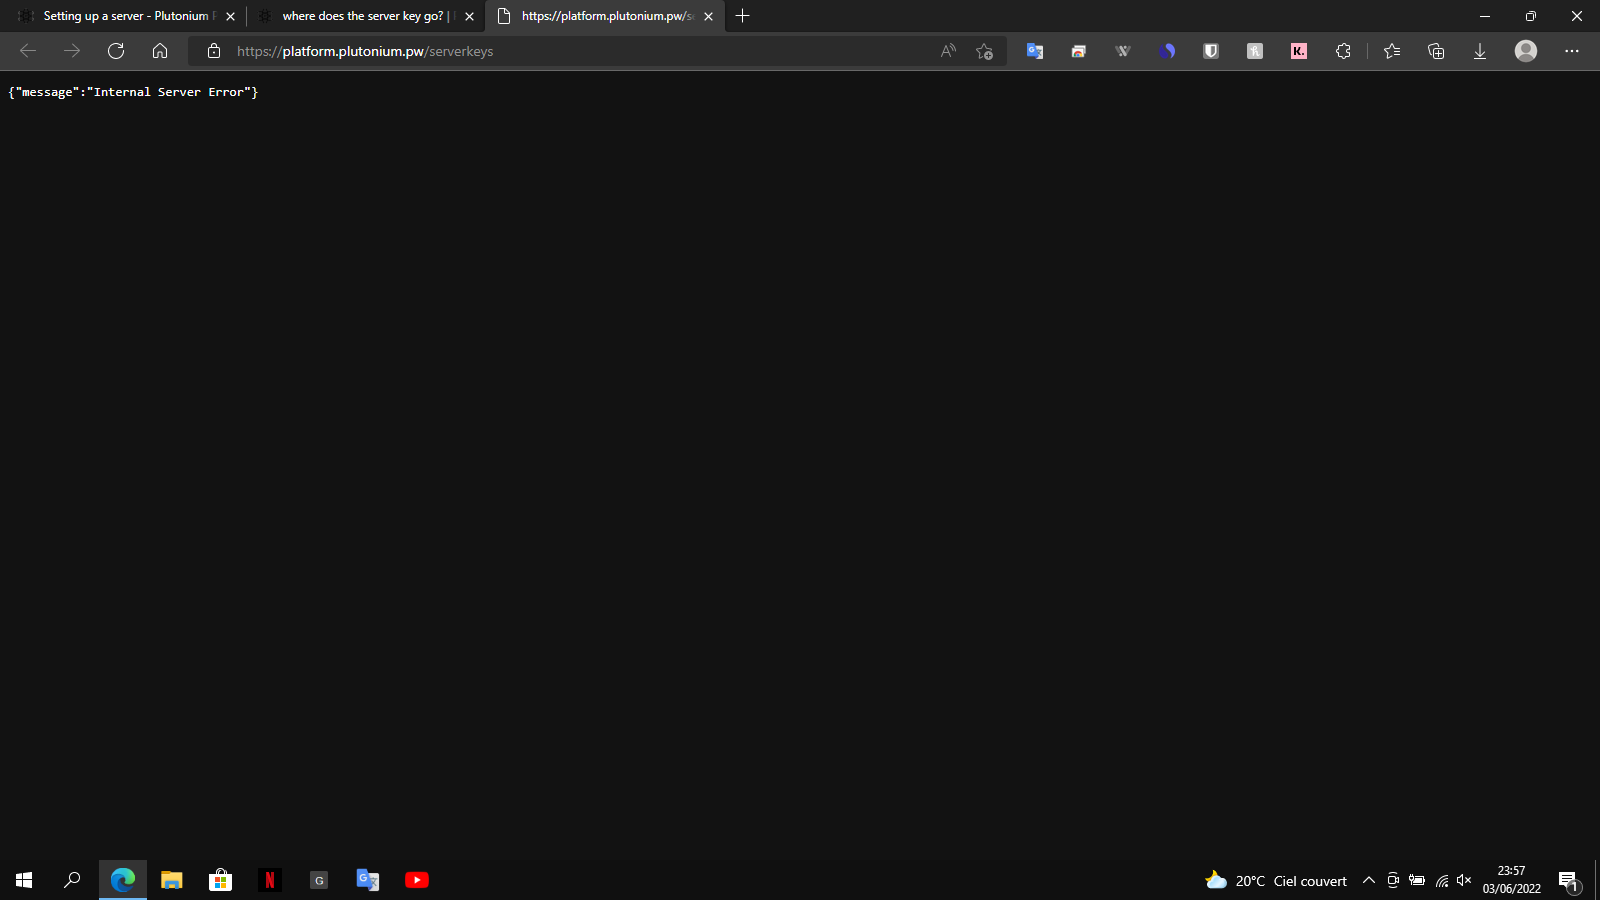The width and height of the screenshot is (1600, 900).
Task: Show the Downloads panel
Action: pyautogui.click(x=1480, y=51)
